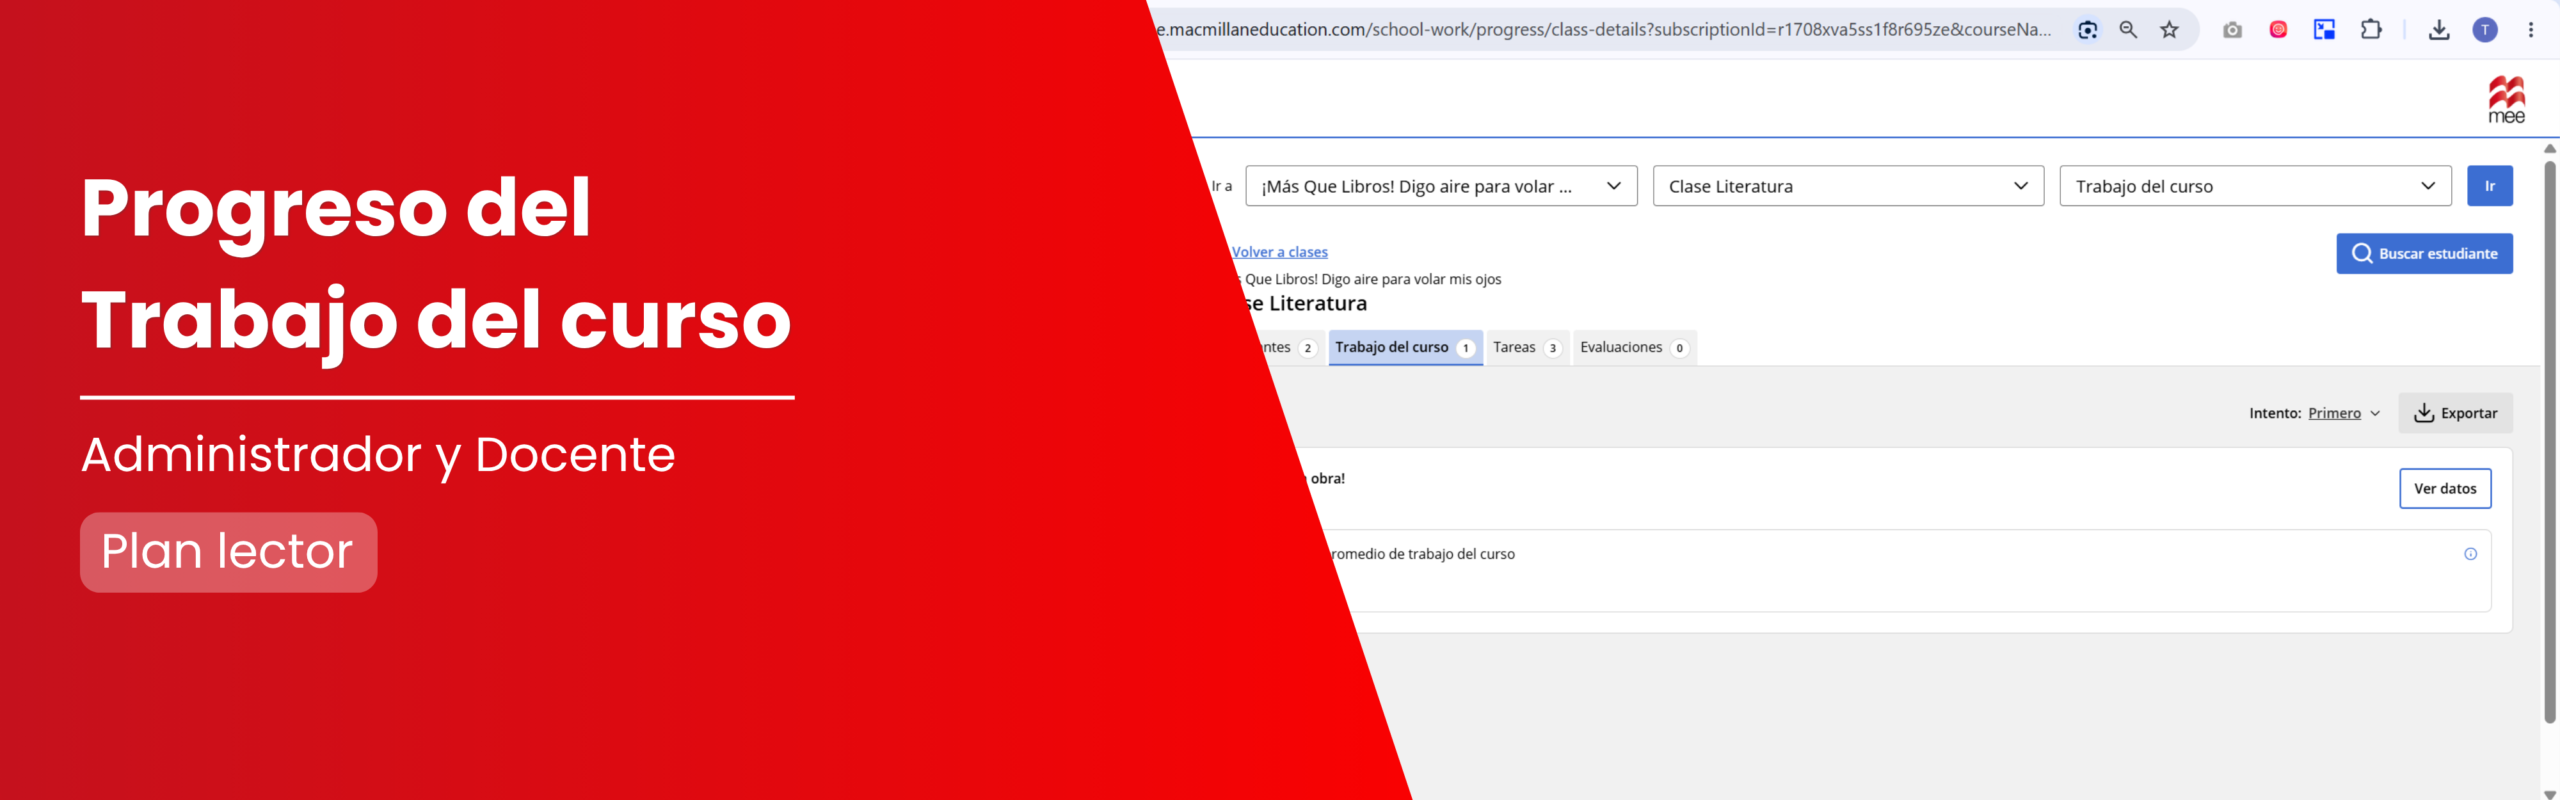Screen dimensions: 2560x800
Task: Open Chrome's three-dot menu
Action: click(2531, 30)
